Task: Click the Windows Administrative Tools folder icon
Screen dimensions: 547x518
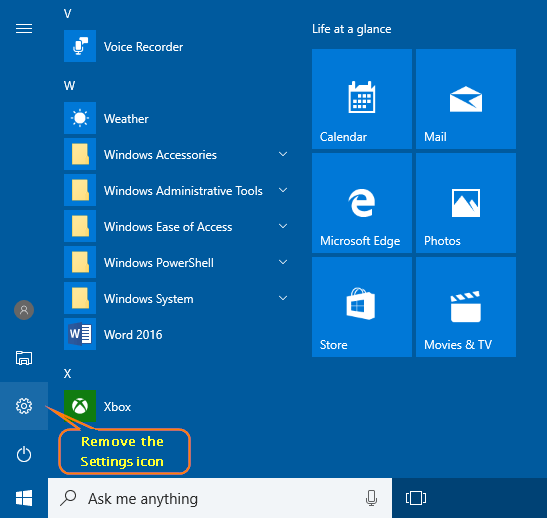Action: coord(80,190)
